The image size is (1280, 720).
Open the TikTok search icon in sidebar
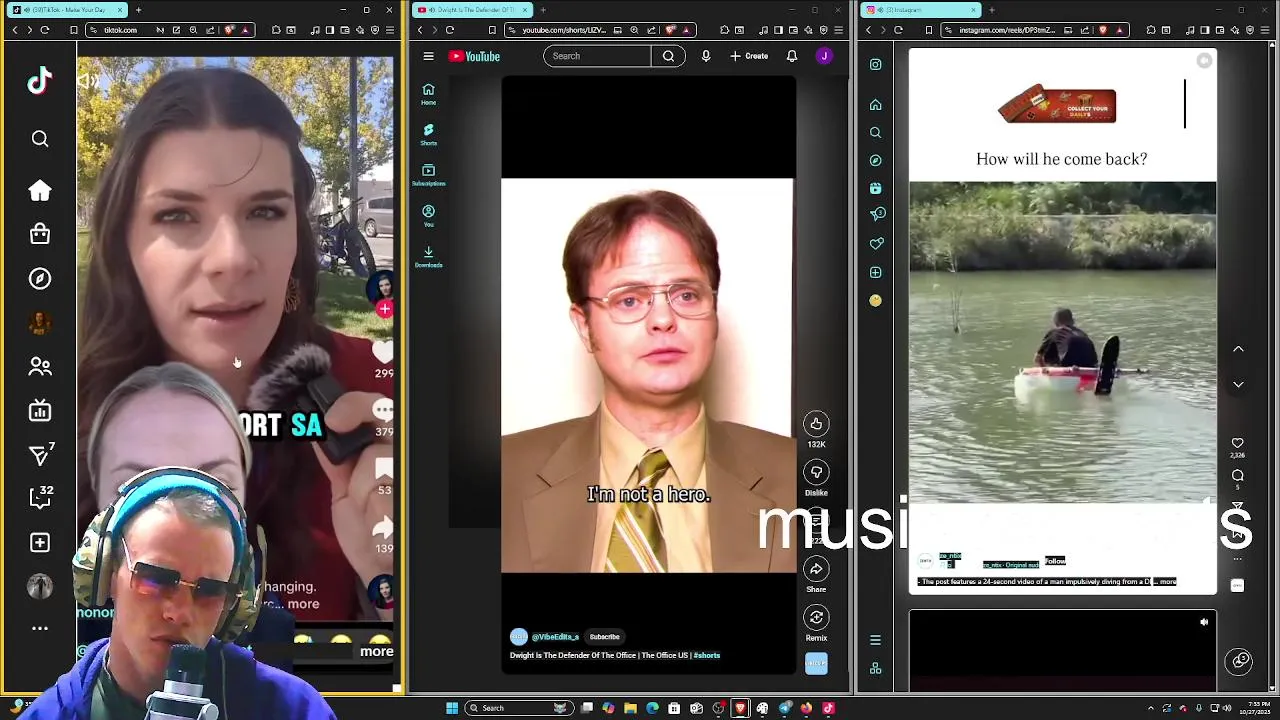tap(40, 139)
